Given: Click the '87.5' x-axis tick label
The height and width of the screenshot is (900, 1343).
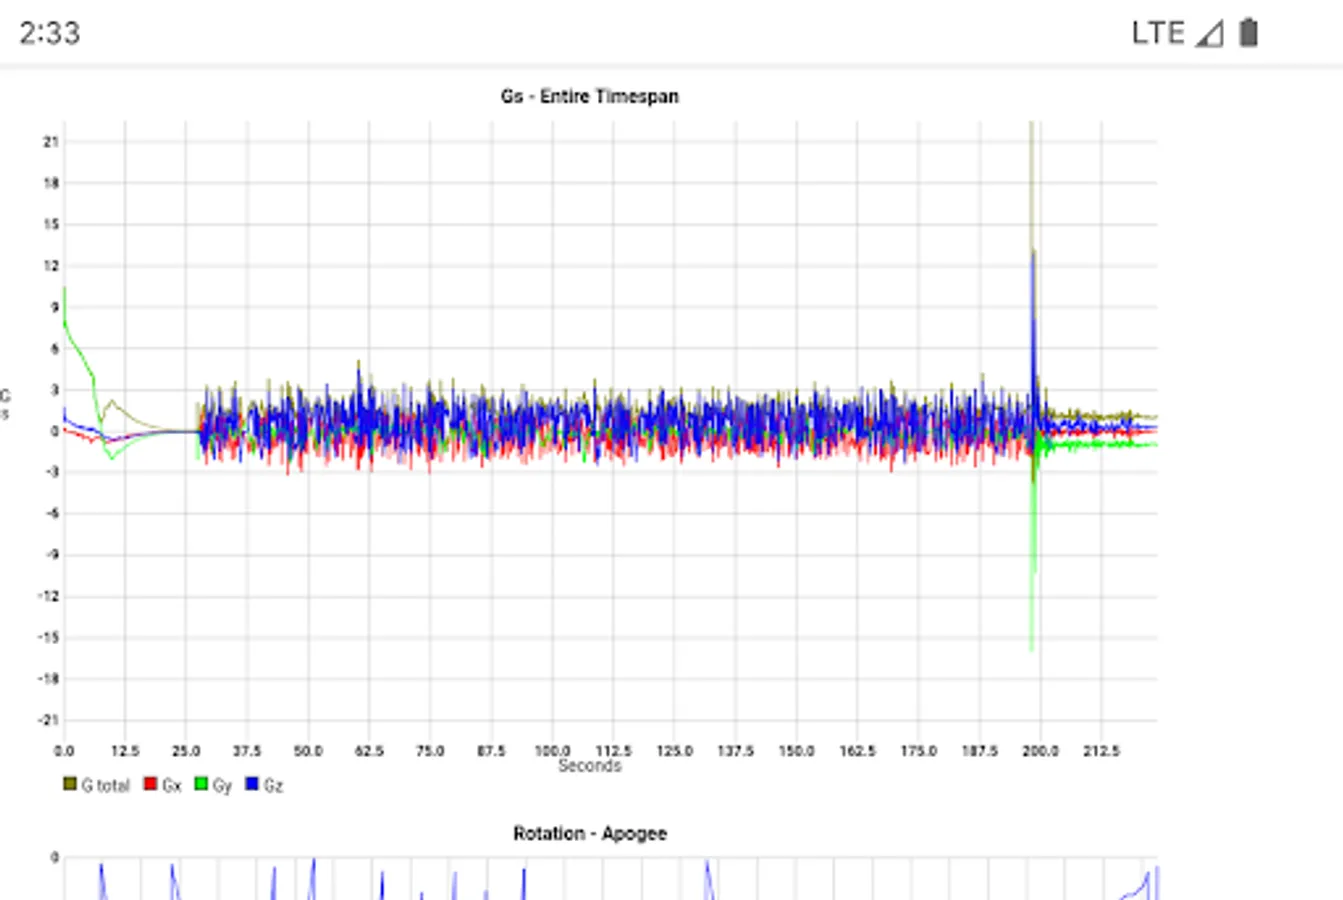Looking at the screenshot, I should coord(491,751).
